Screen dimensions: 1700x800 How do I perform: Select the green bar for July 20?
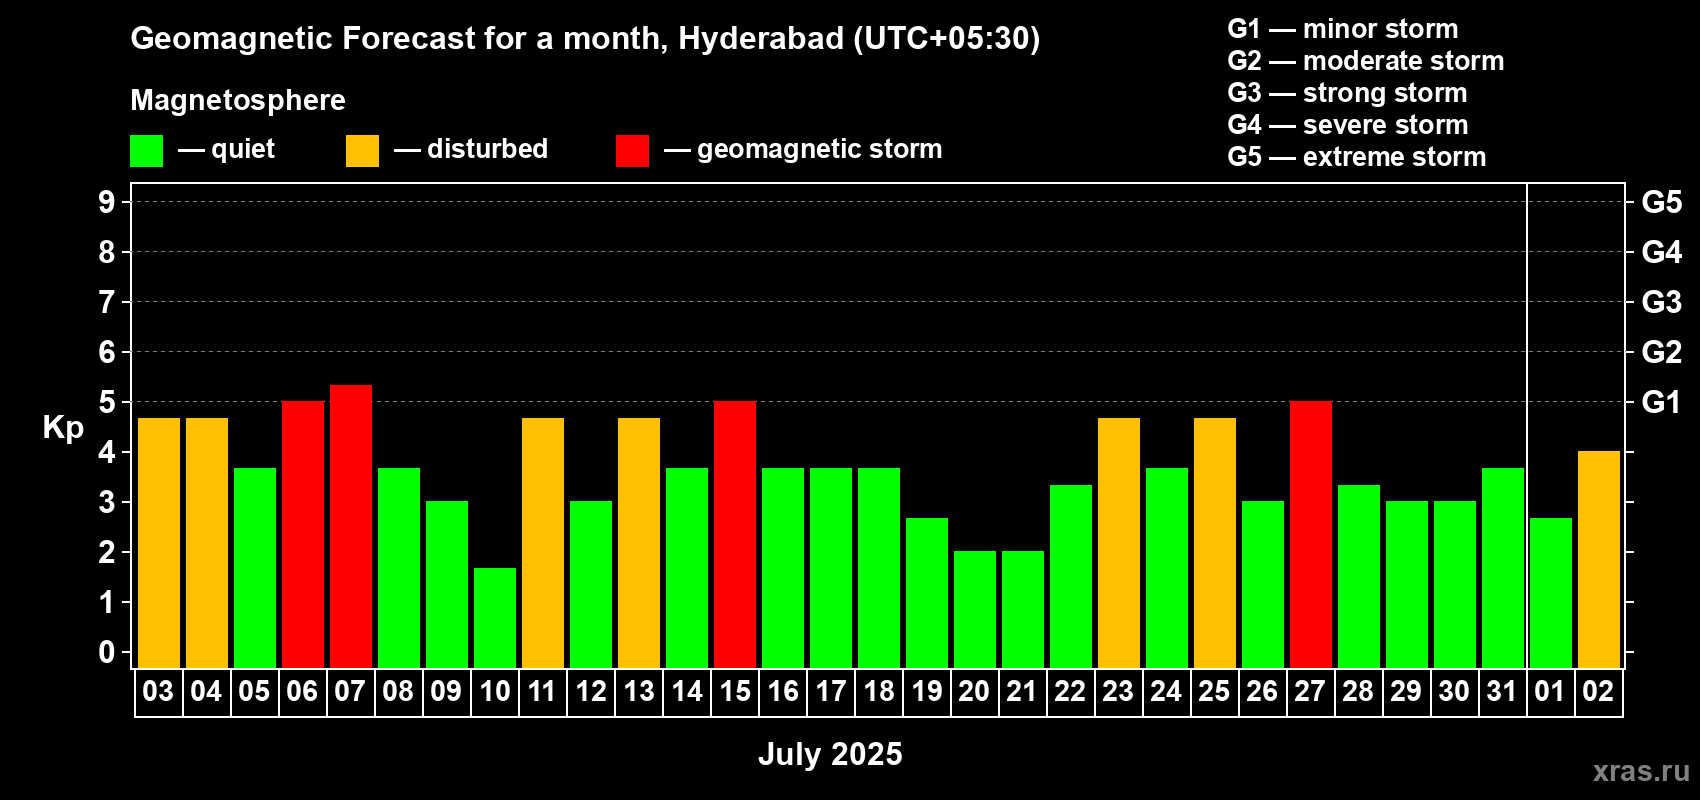click(x=975, y=609)
